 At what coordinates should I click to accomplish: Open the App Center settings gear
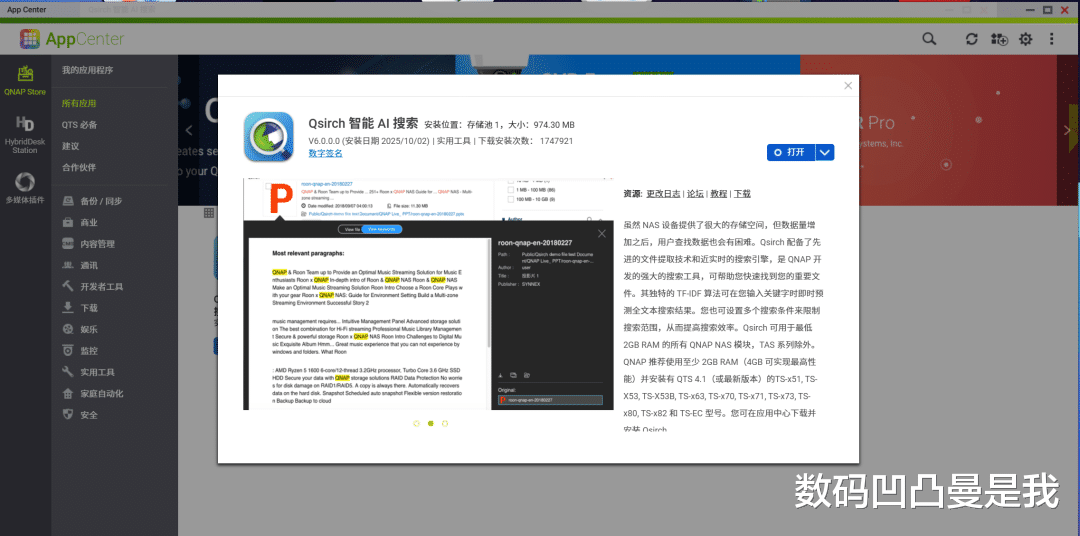pyautogui.click(x=1026, y=39)
